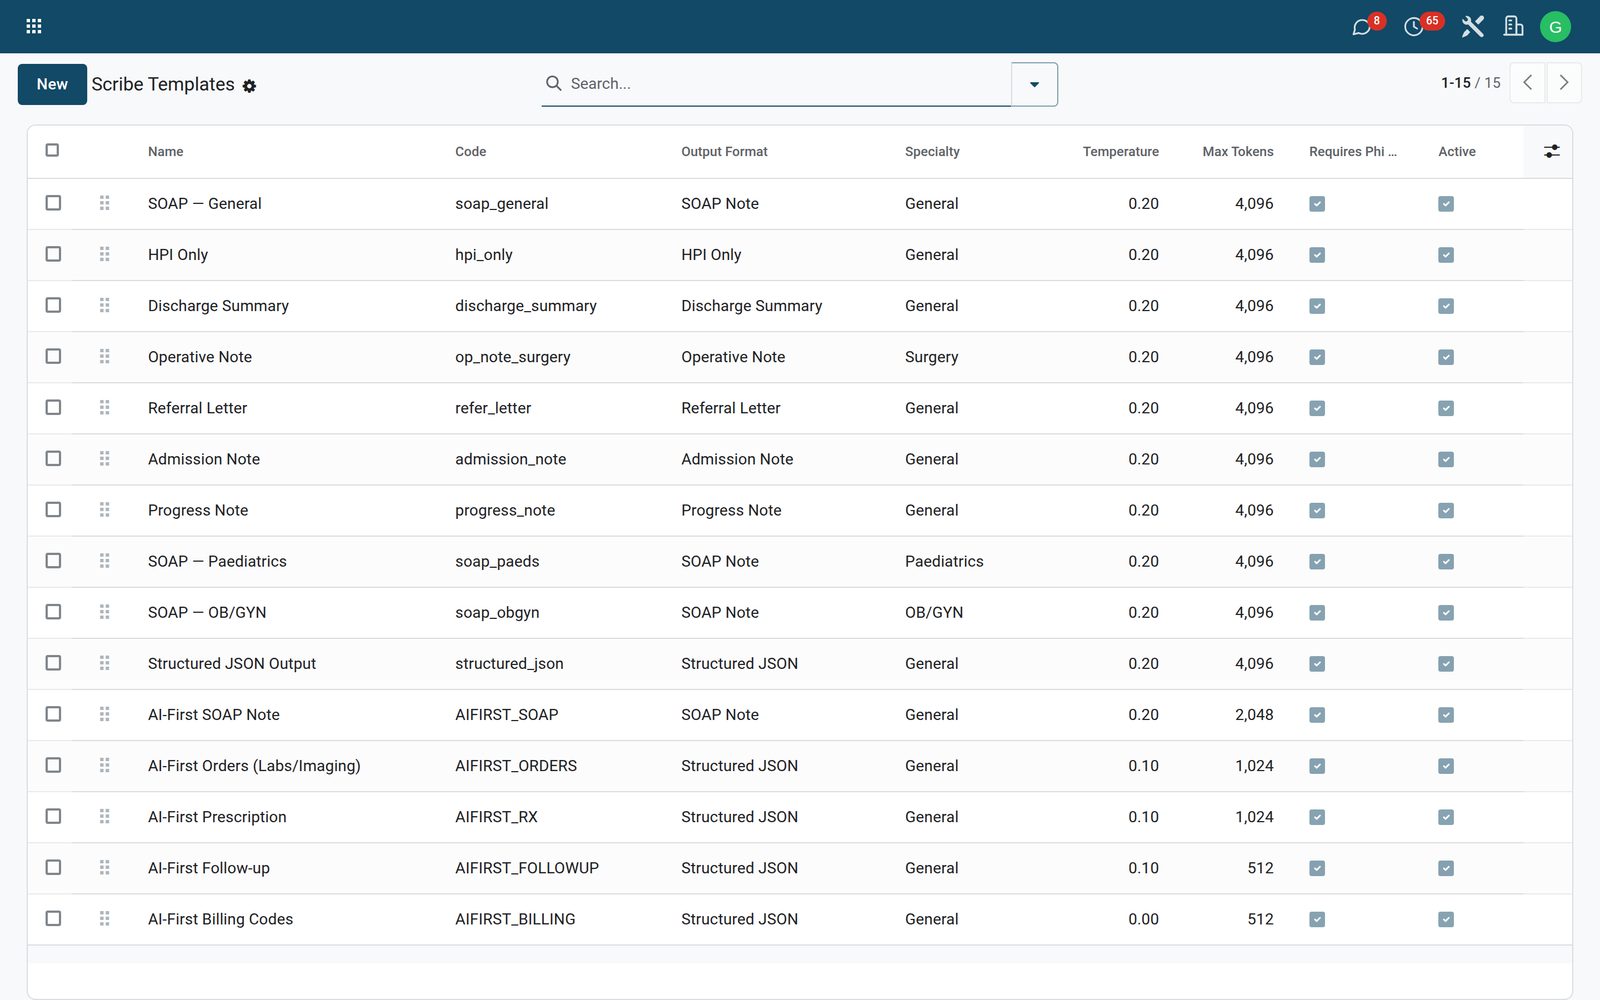
Task: Sort by the Output Format column header
Action: coord(724,152)
